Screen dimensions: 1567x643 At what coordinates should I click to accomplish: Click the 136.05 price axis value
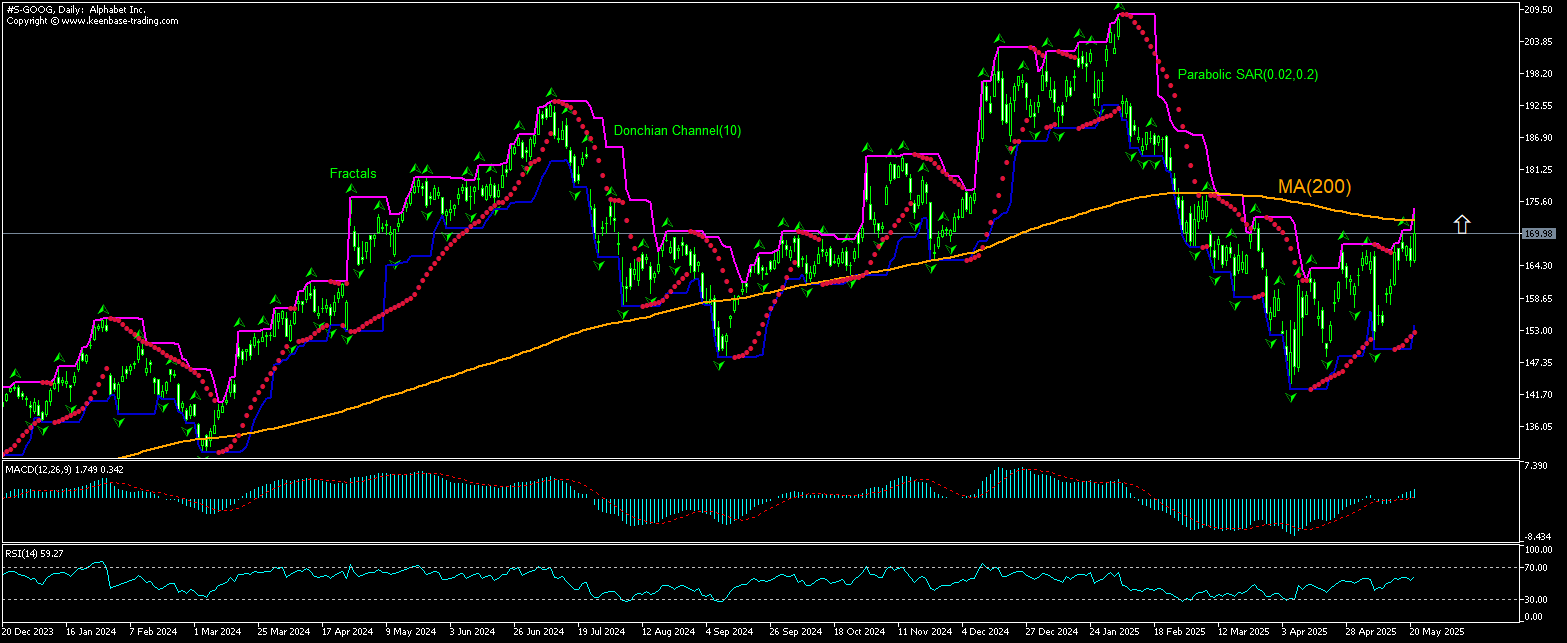tap(1537, 427)
